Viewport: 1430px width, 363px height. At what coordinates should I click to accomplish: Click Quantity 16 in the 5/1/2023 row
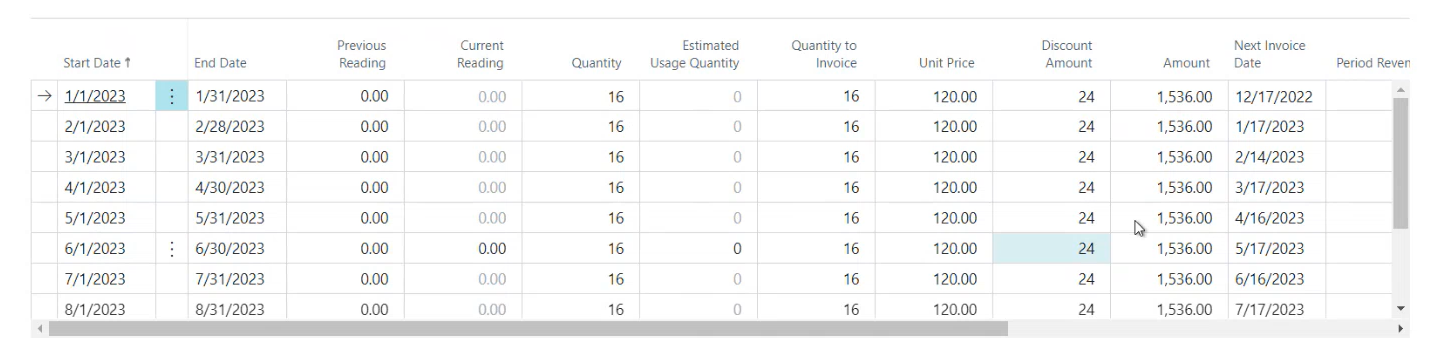pyautogui.click(x=581, y=218)
